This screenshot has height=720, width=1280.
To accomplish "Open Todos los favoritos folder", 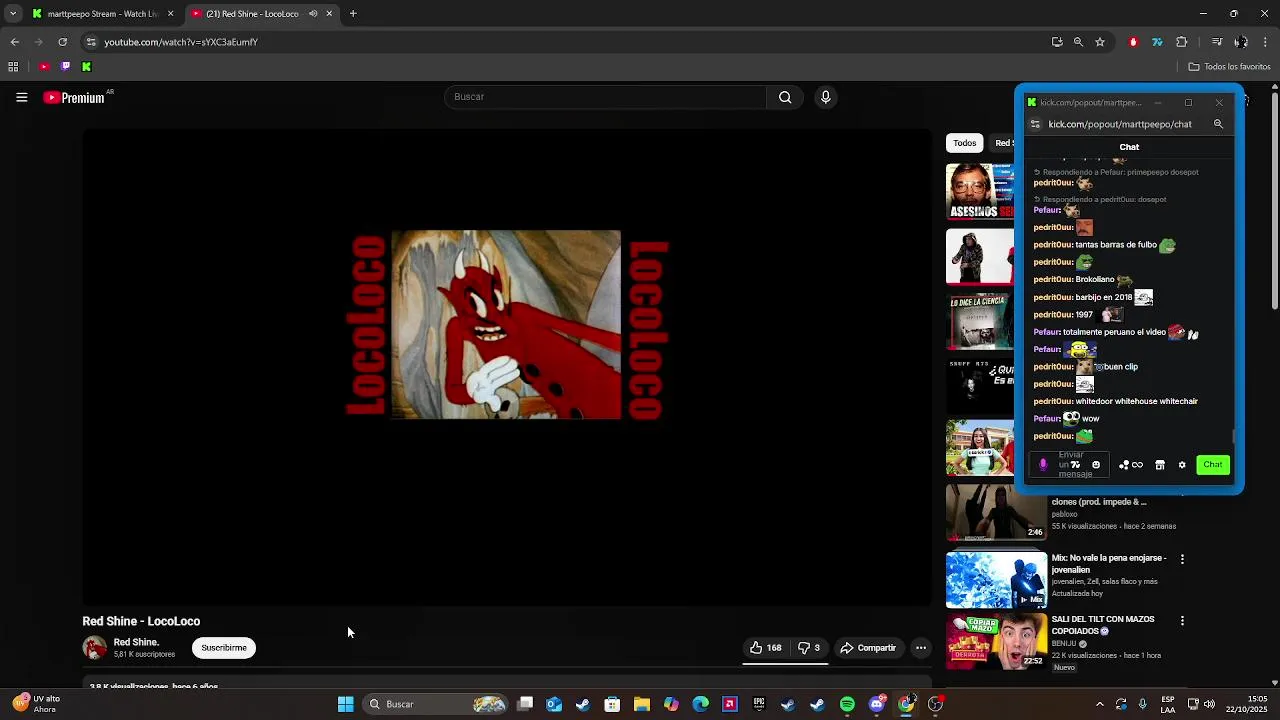I will [x=1229, y=67].
